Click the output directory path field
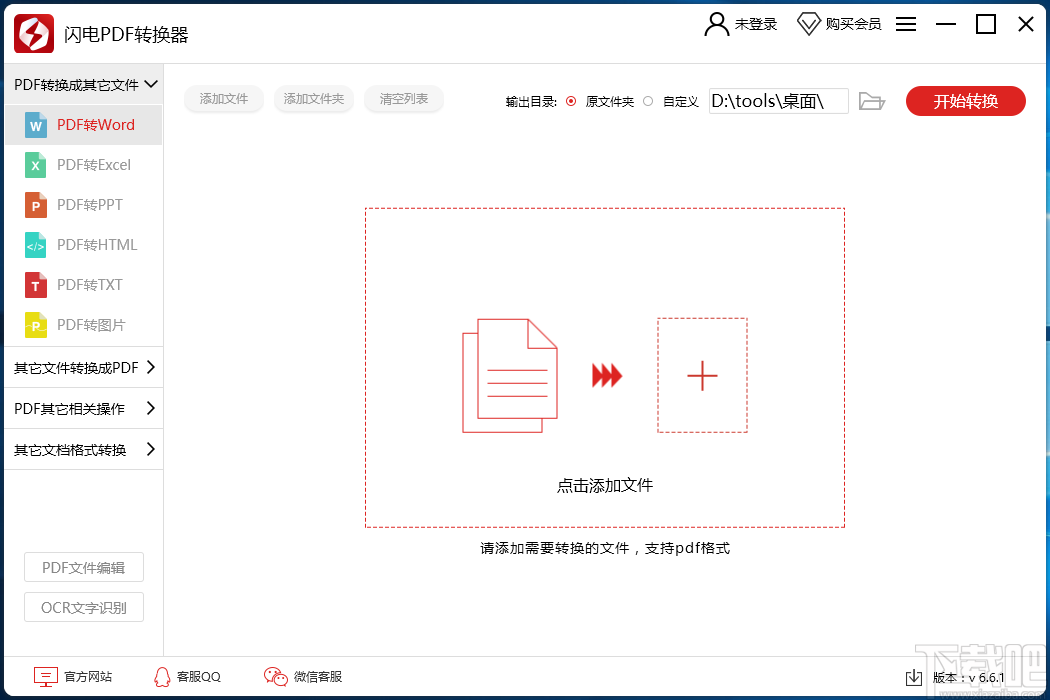This screenshot has height=700, width=1050. point(778,100)
